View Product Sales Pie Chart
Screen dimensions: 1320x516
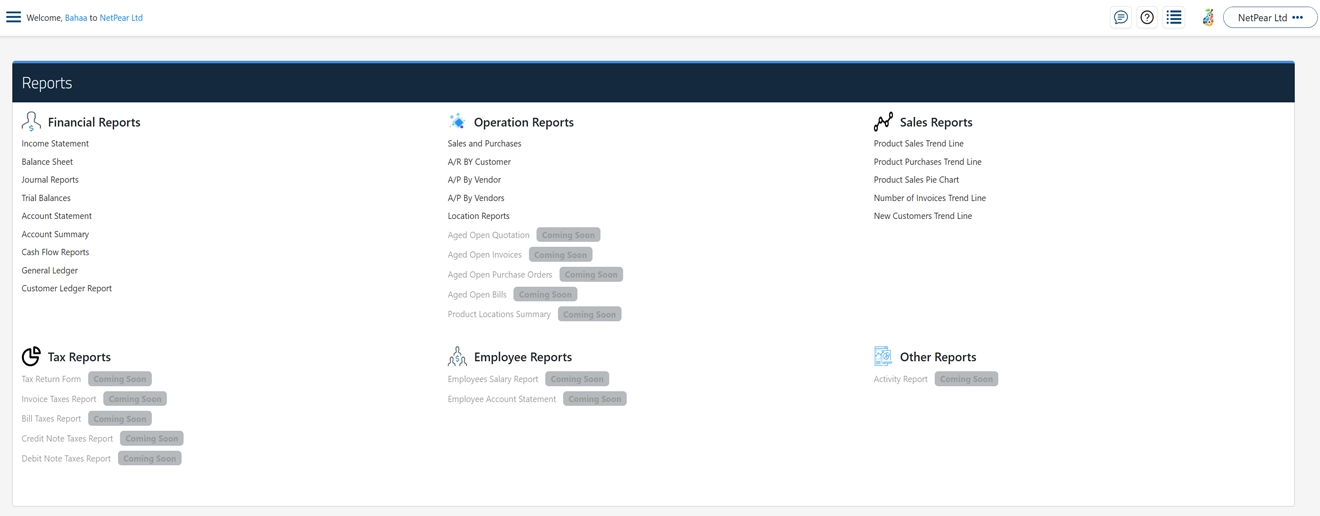(x=916, y=180)
